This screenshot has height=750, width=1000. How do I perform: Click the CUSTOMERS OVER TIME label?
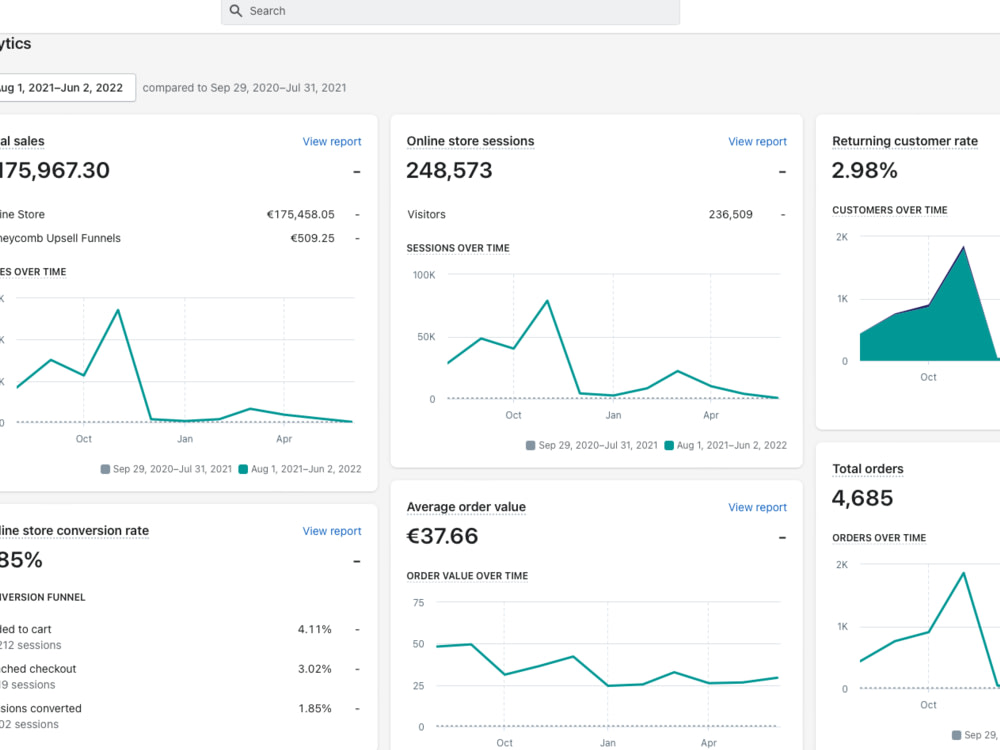[x=890, y=210]
